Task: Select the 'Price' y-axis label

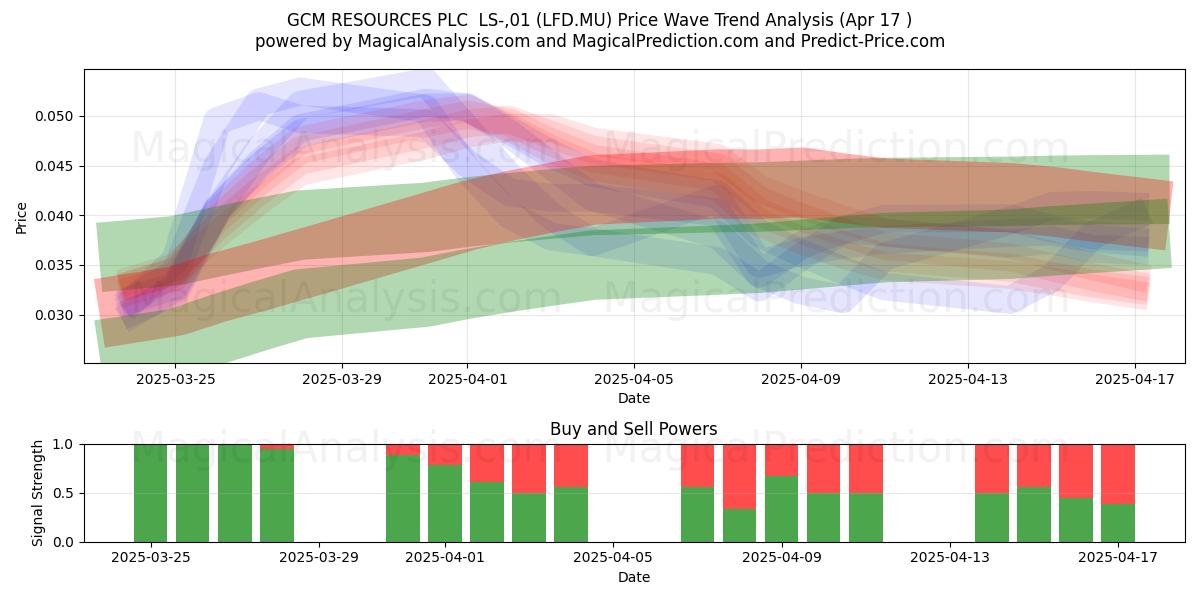Action: (x=22, y=216)
